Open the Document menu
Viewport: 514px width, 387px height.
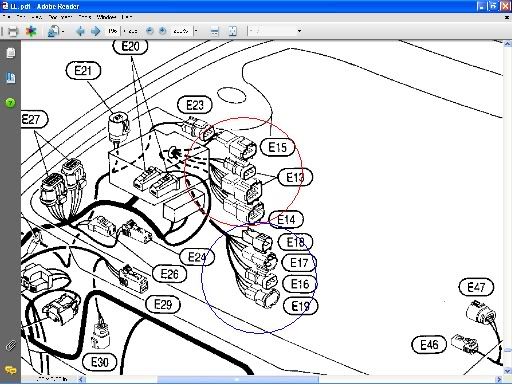coord(60,17)
